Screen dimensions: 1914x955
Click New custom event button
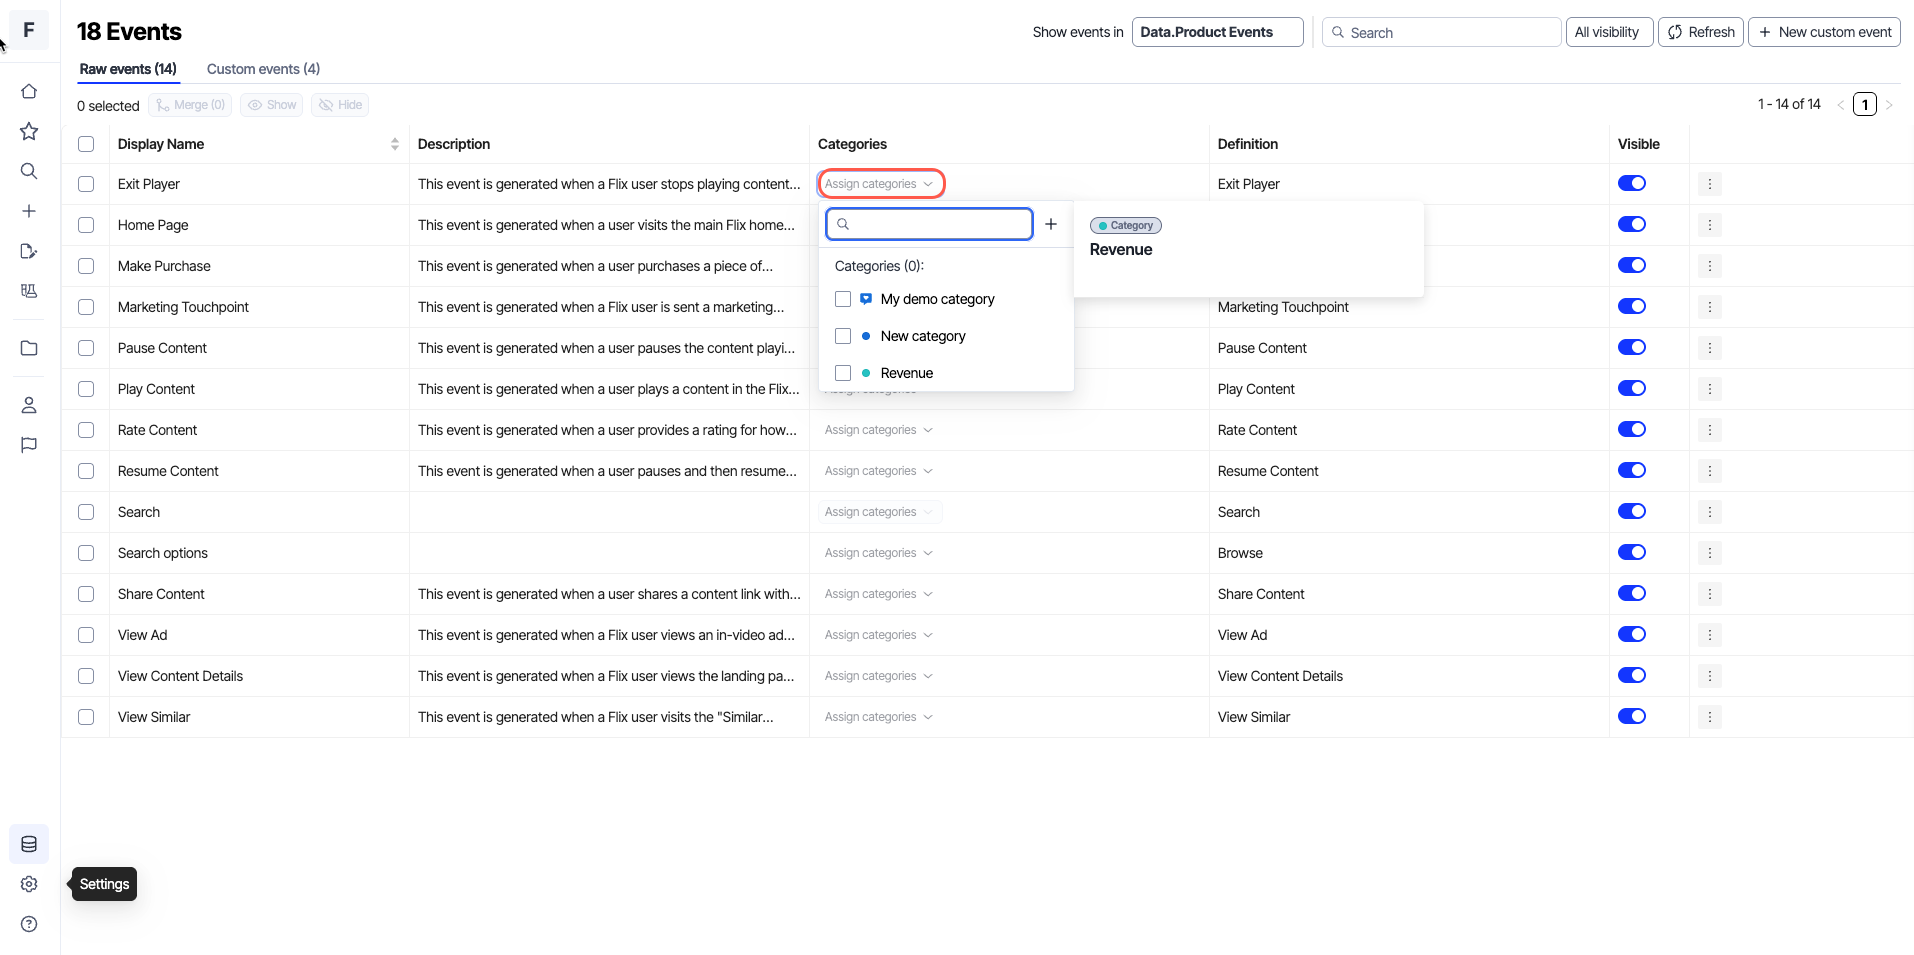pyautogui.click(x=1824, y=32)
